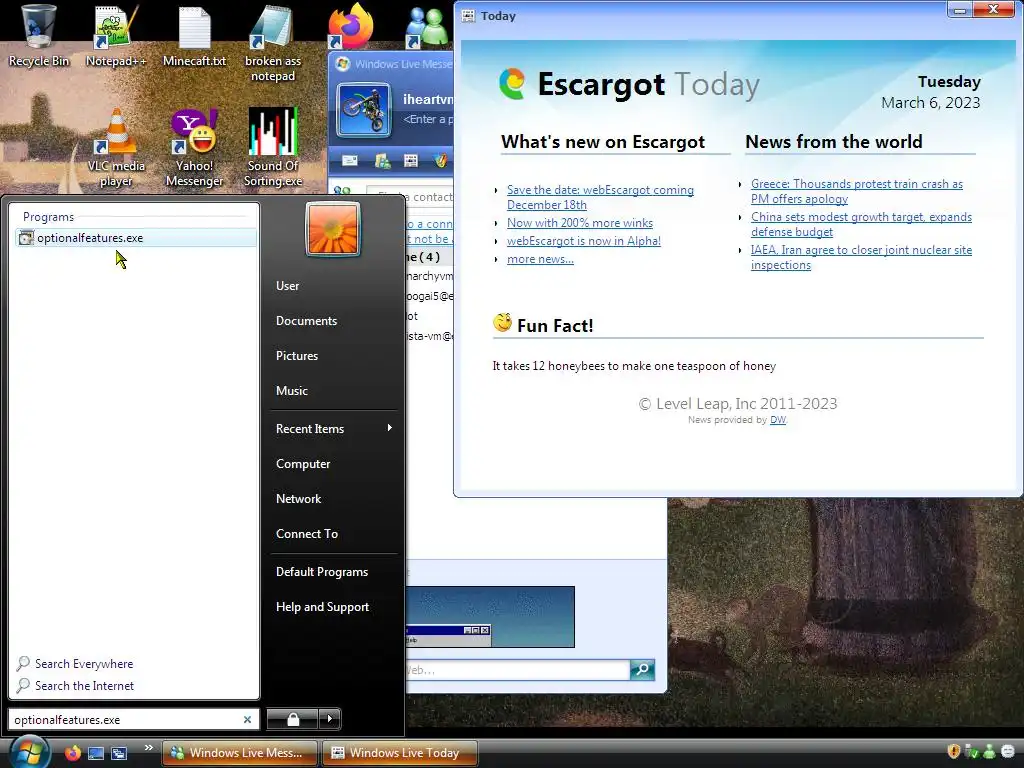Open User folder from Start menu
Viewport: 1024px width, 768px height.
(x=287, y=285)
